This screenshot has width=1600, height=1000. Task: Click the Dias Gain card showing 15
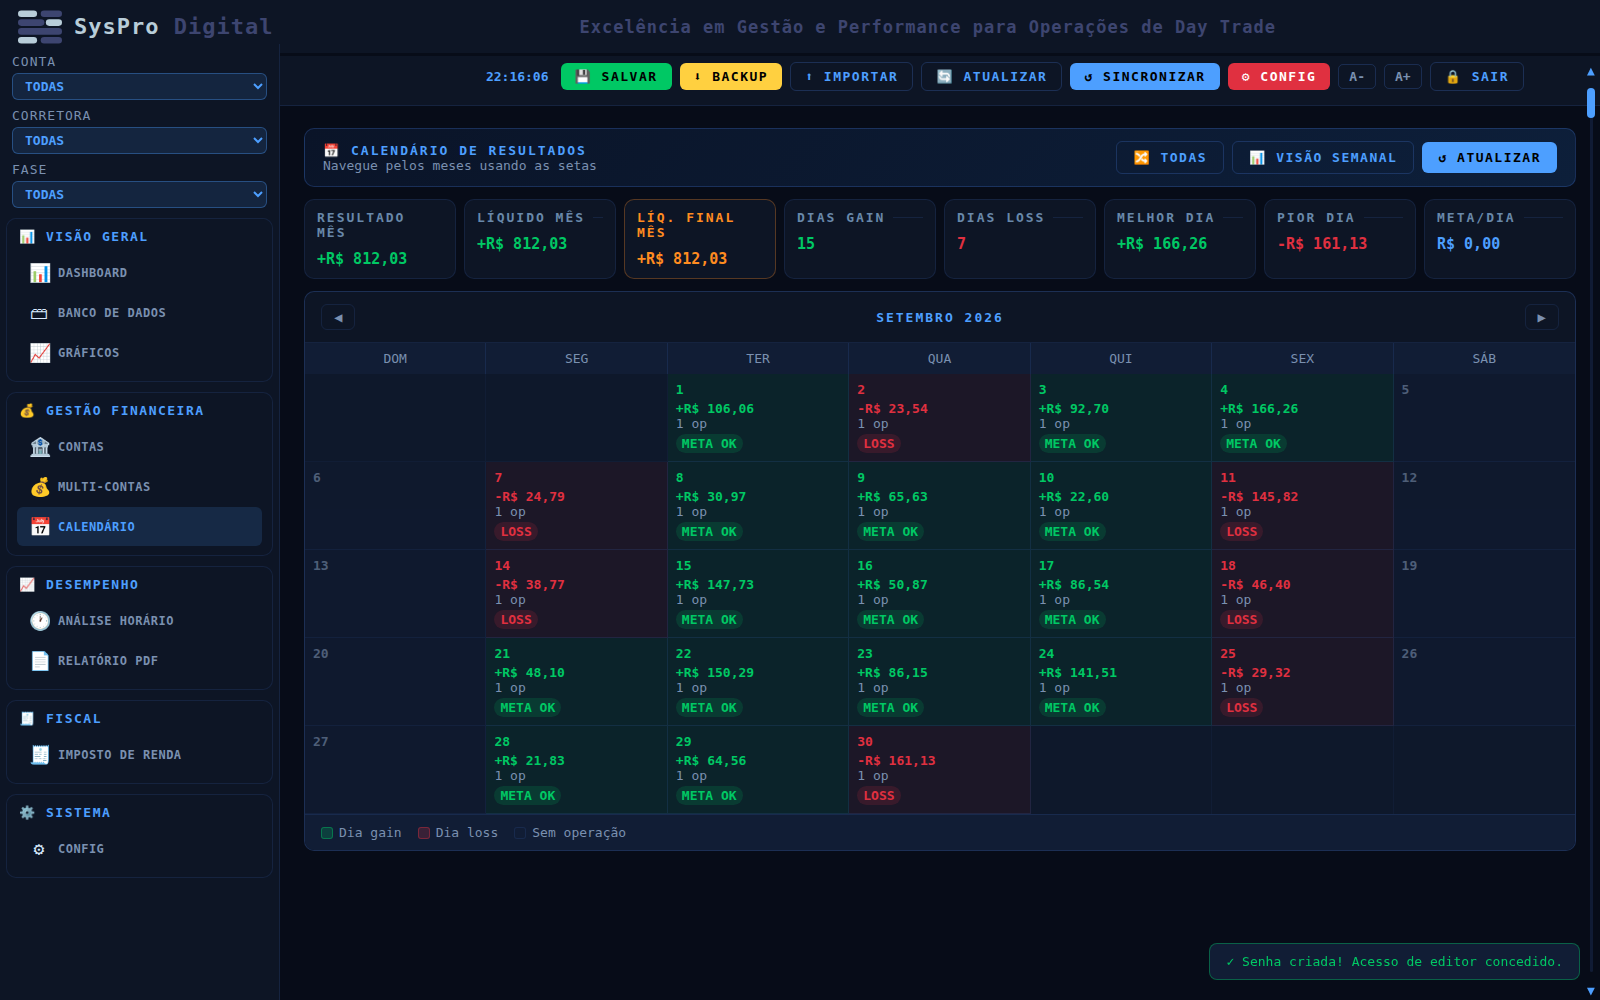click(860, 239)
